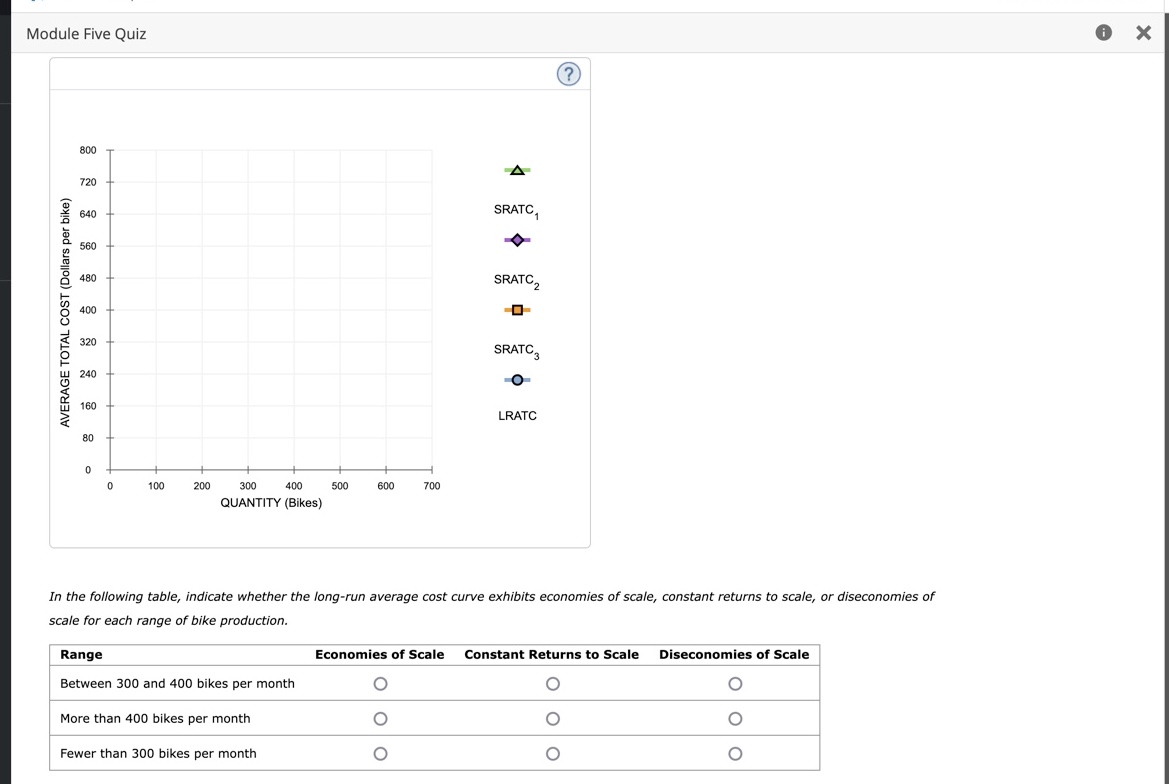Select the purple diamond SRATC2 legend marker
Viewport: 1169px width, 784px height.
(x=517, y=240)
